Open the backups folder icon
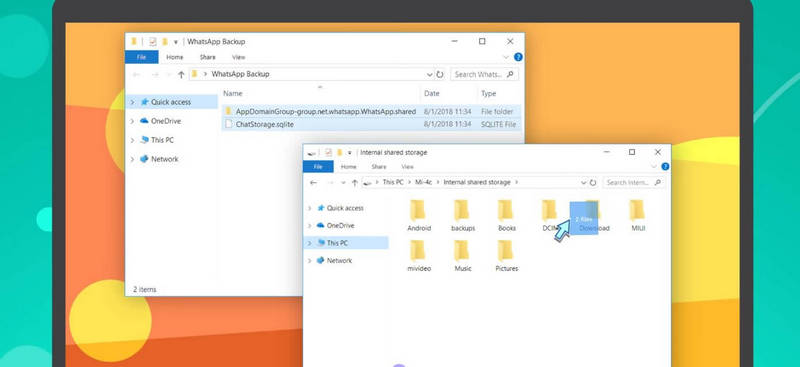 462,210
